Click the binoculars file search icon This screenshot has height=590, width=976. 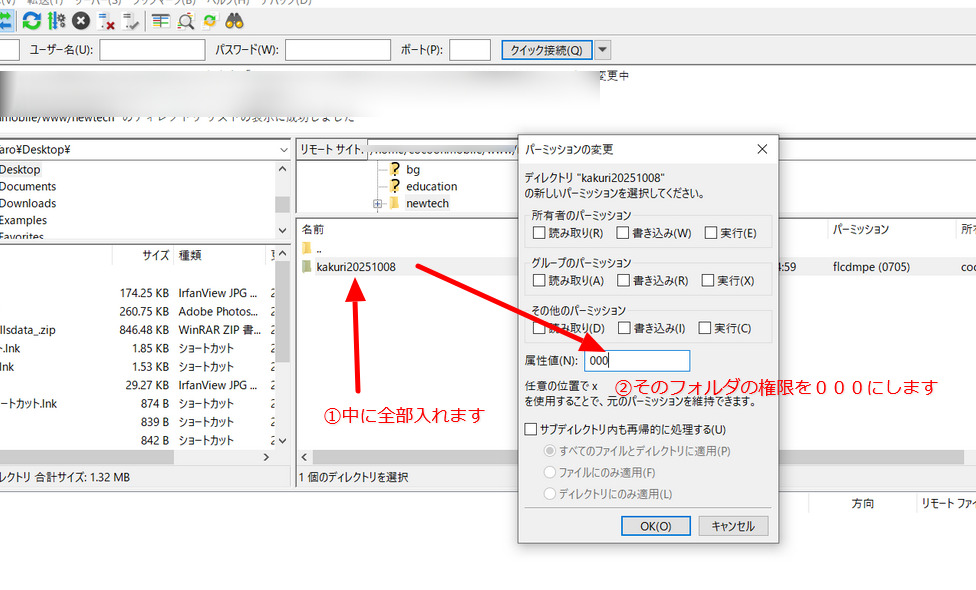235,19
